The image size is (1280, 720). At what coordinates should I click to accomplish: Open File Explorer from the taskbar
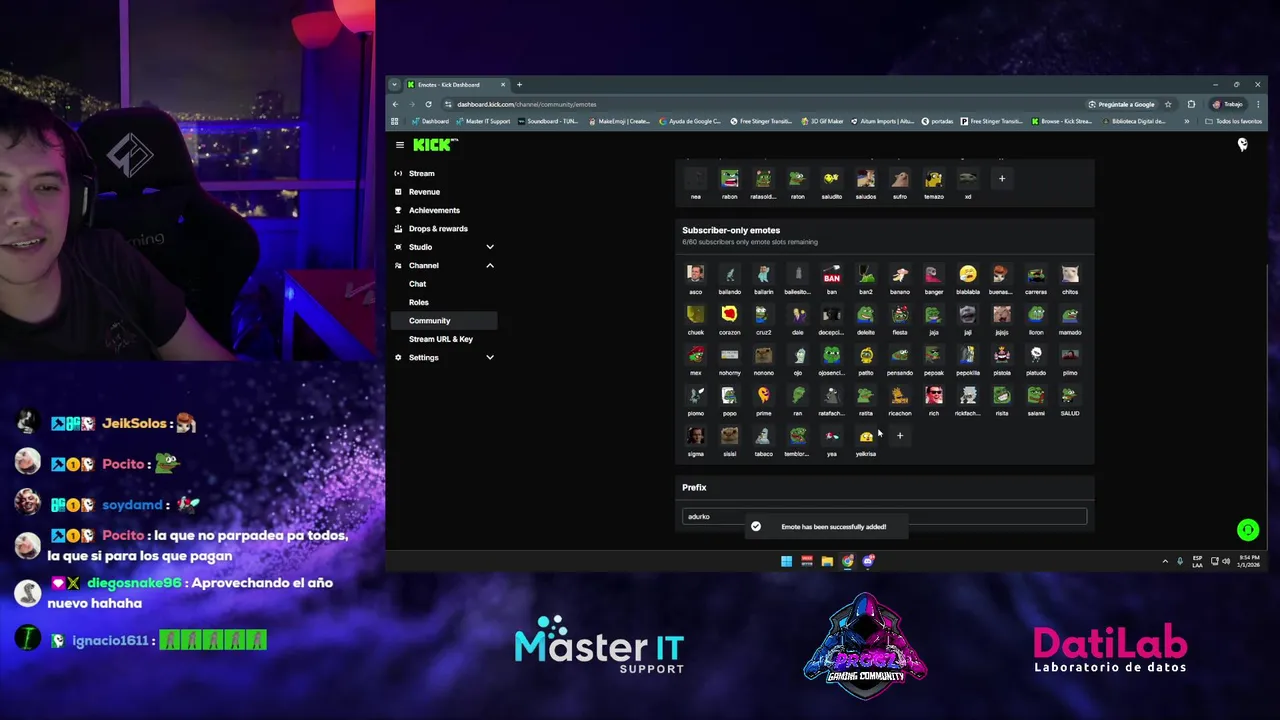(x=827, y=561)
